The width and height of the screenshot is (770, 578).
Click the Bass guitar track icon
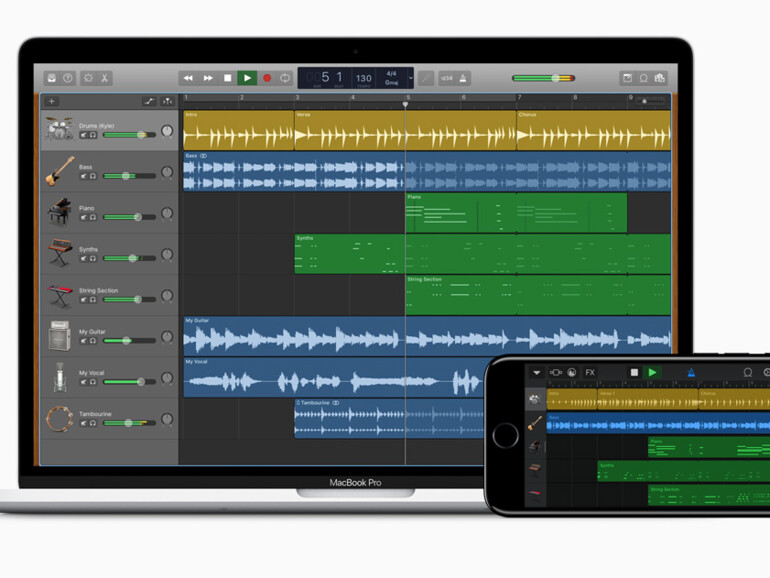coord(59,171)
